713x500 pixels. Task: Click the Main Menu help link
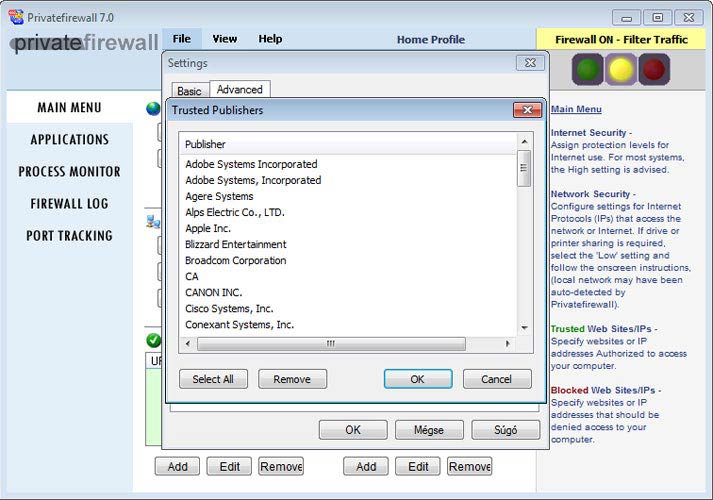576,109
